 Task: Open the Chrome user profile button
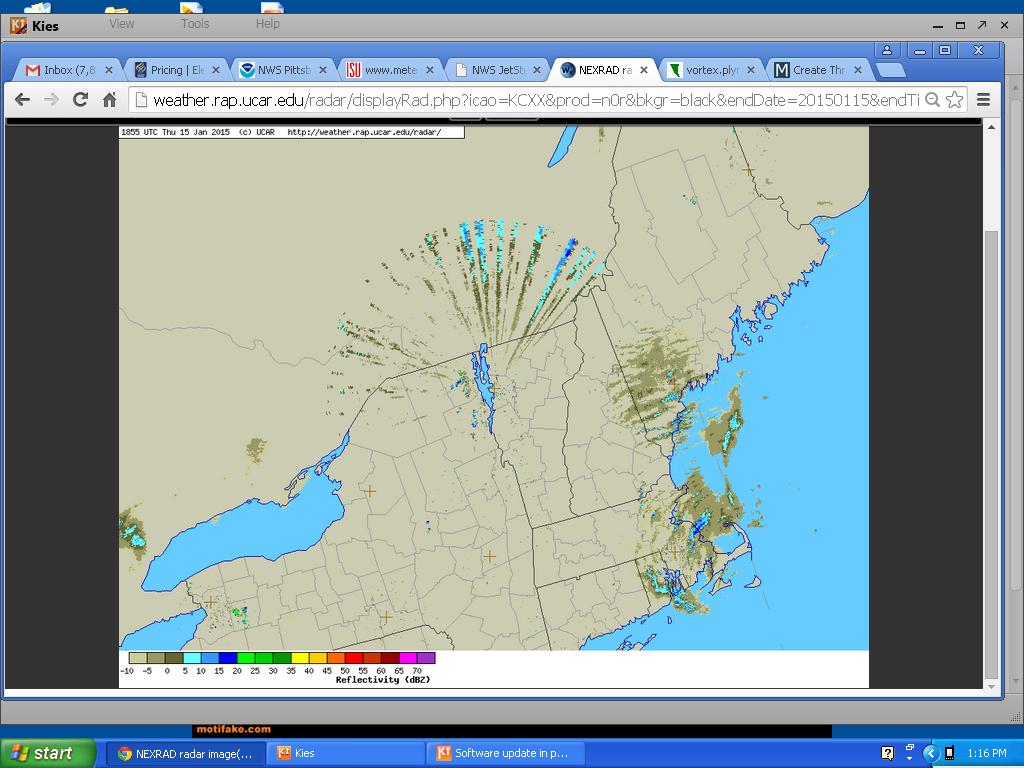pos(886,50)
